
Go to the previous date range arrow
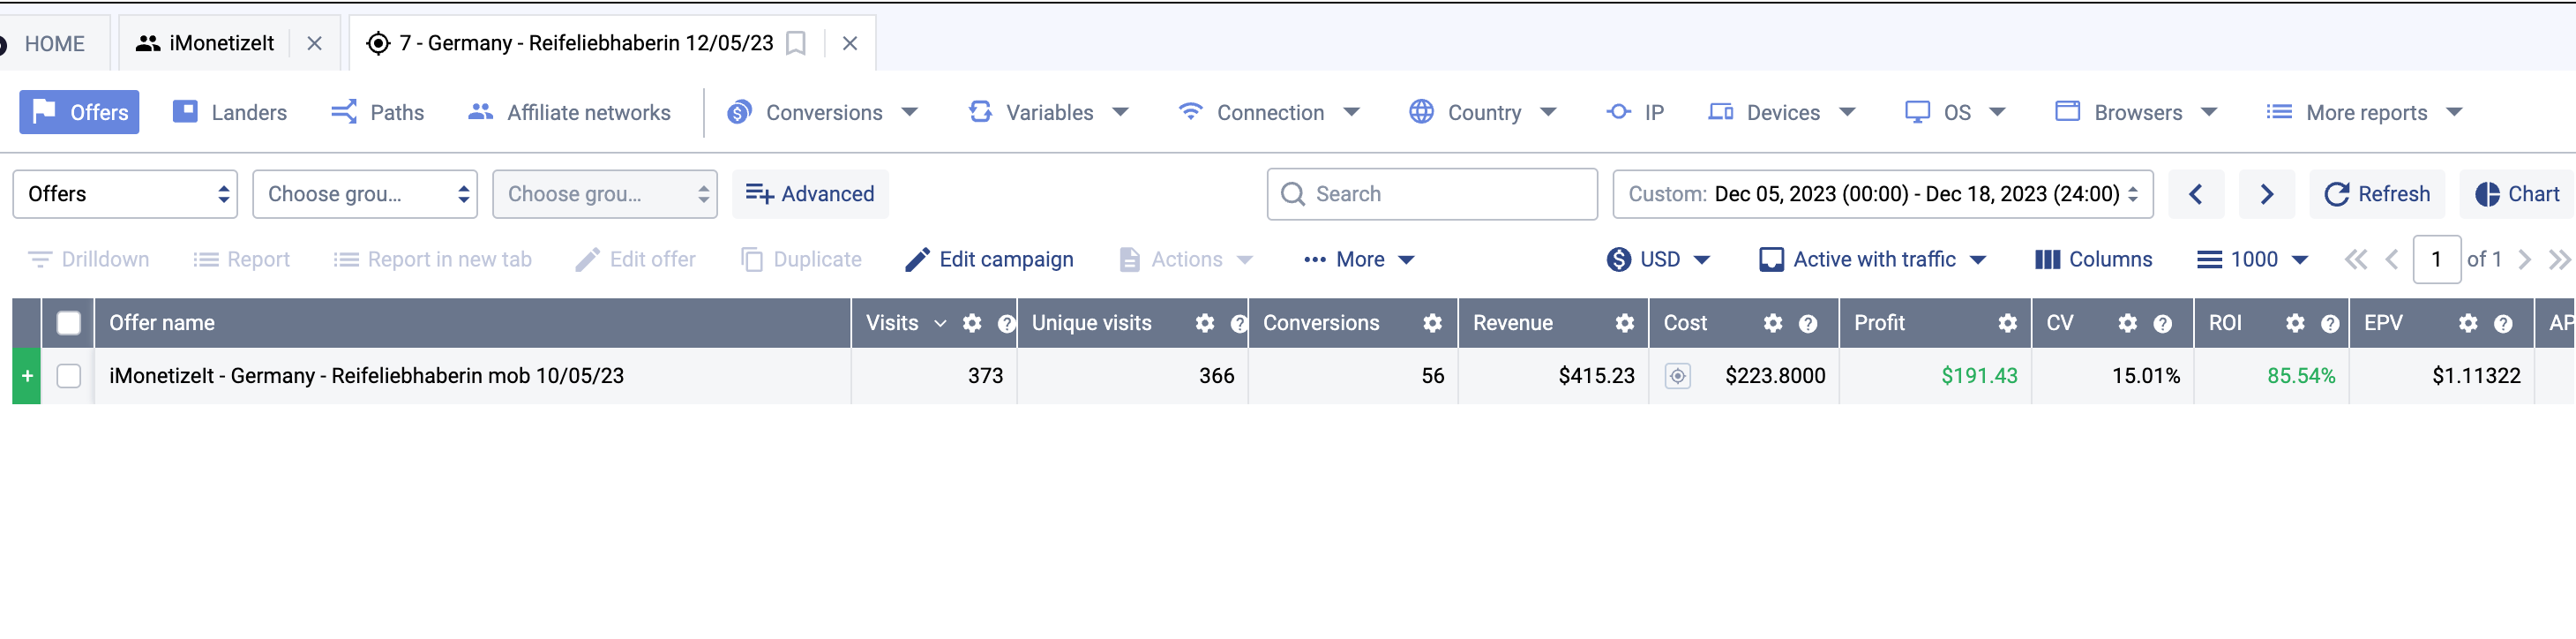coord(2196,194)
